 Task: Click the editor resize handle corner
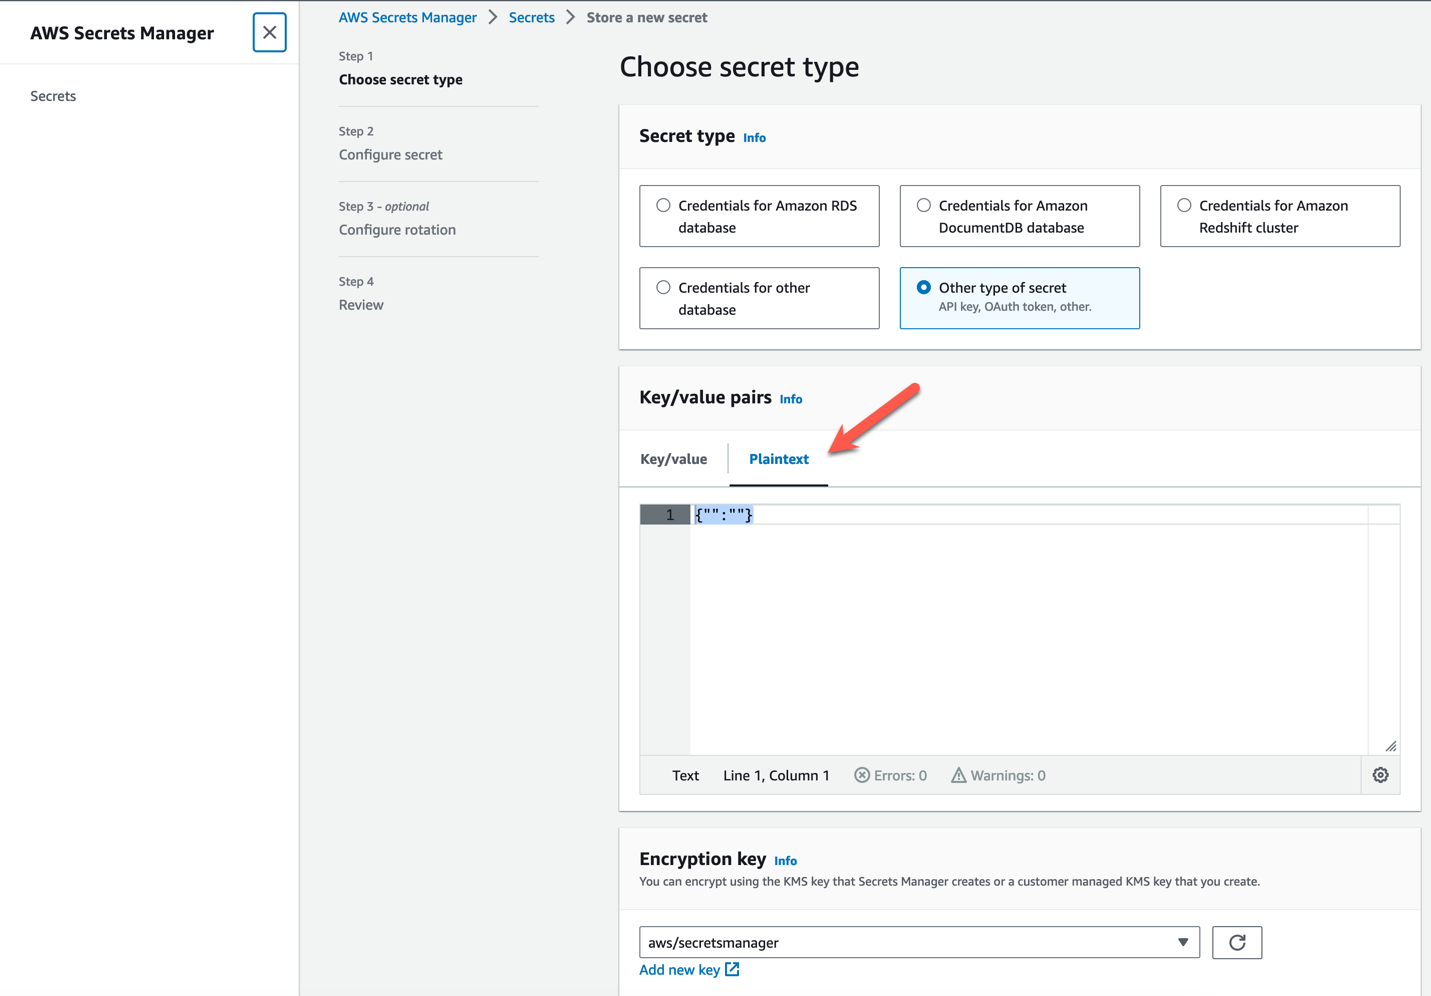point(1390,745)
